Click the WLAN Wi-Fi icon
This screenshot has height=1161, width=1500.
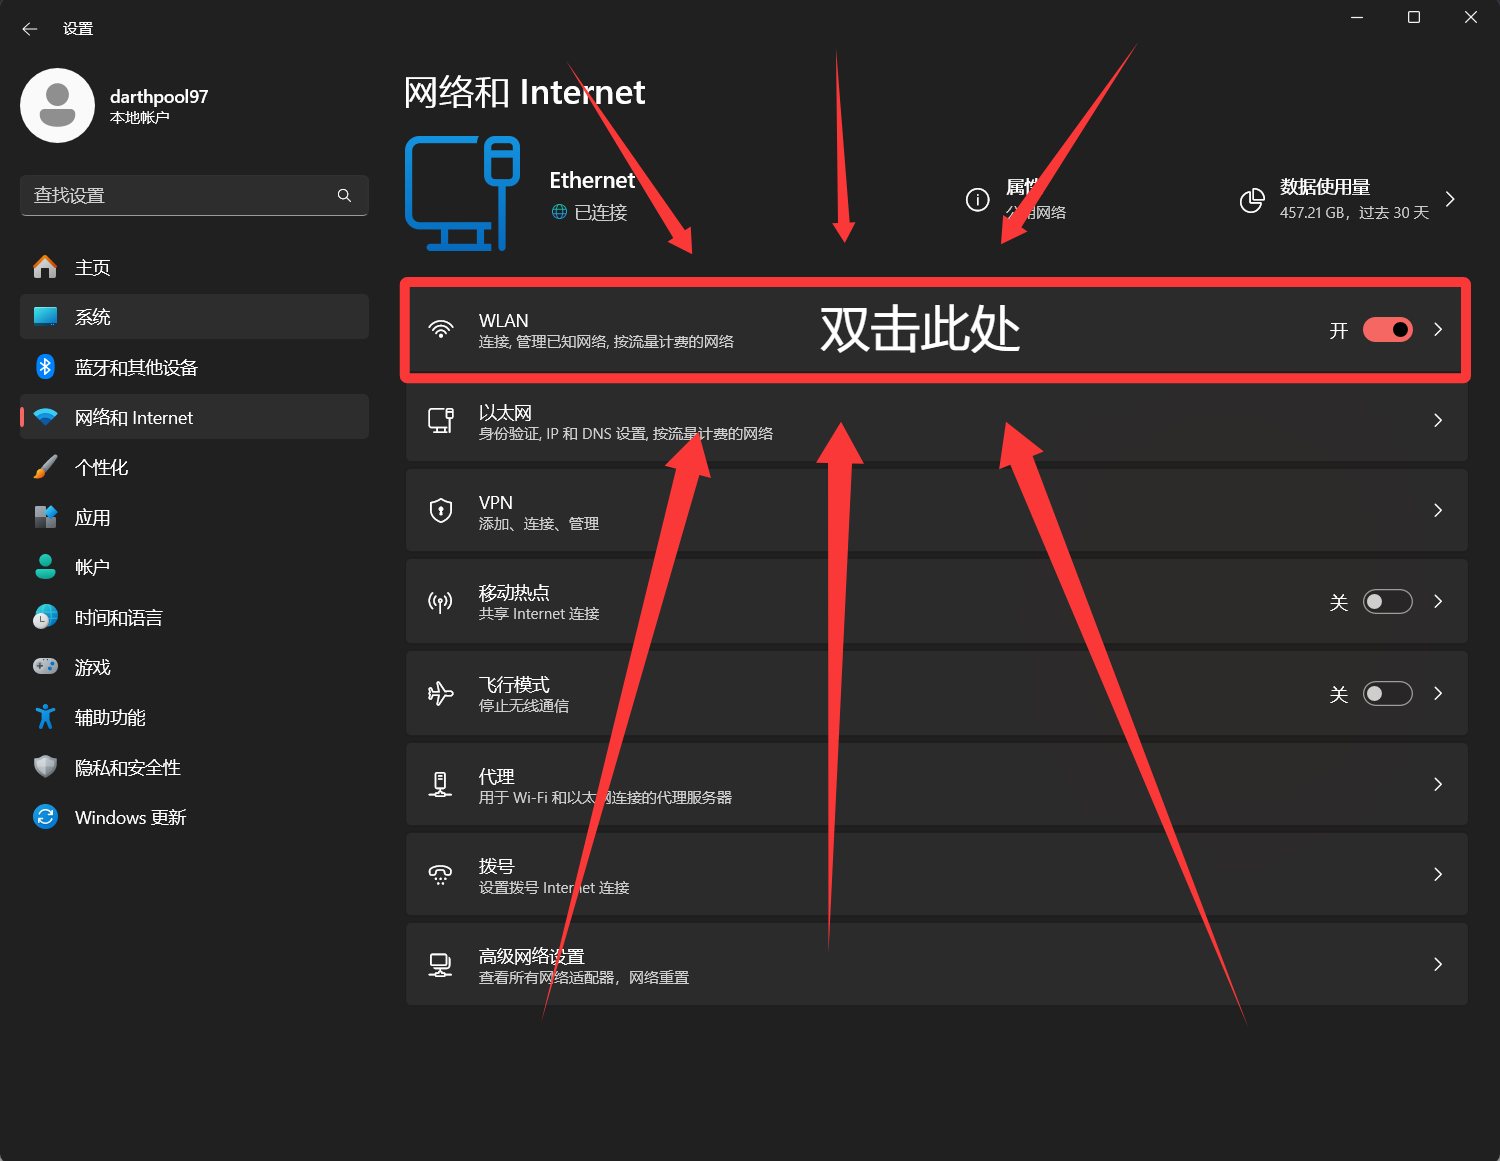point(440,329)
